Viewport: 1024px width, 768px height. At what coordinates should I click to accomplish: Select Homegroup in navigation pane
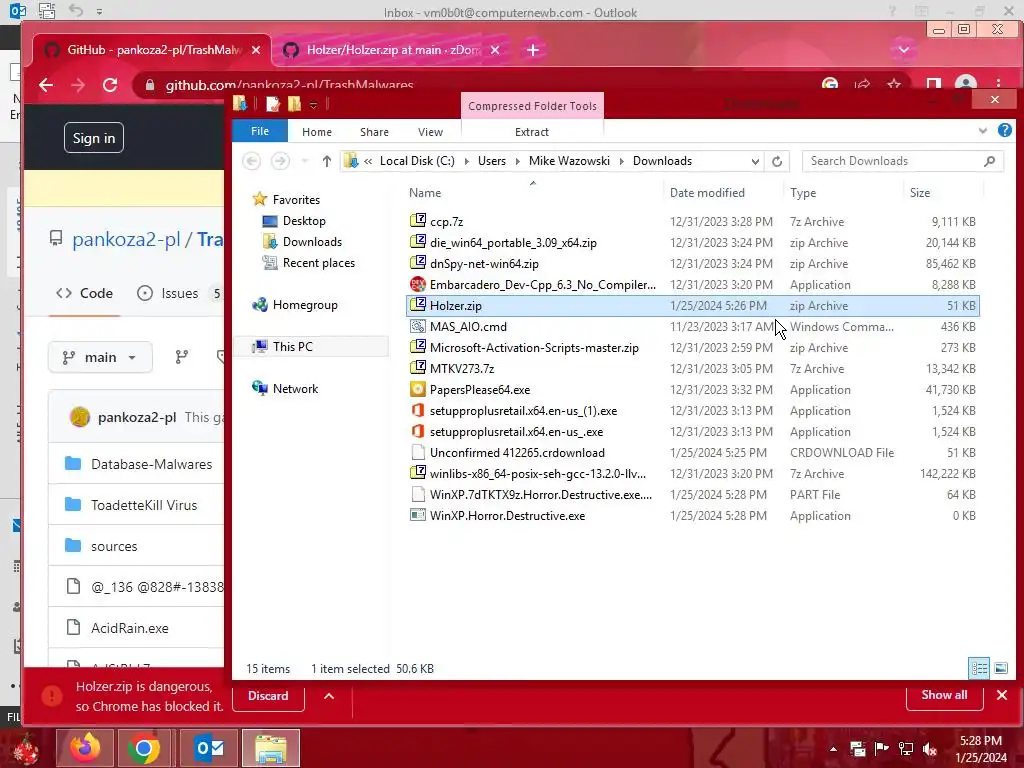pos(305,304)
